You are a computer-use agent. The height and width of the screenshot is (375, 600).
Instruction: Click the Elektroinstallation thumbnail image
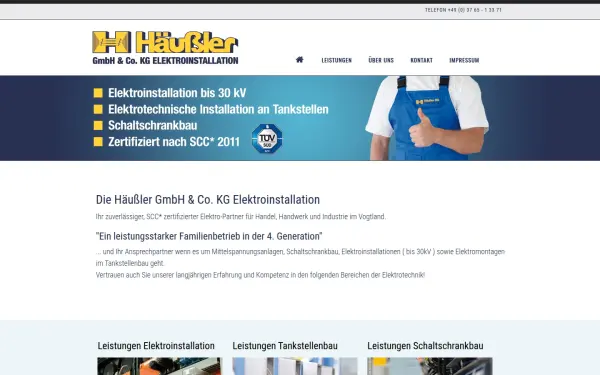[159, 366]
